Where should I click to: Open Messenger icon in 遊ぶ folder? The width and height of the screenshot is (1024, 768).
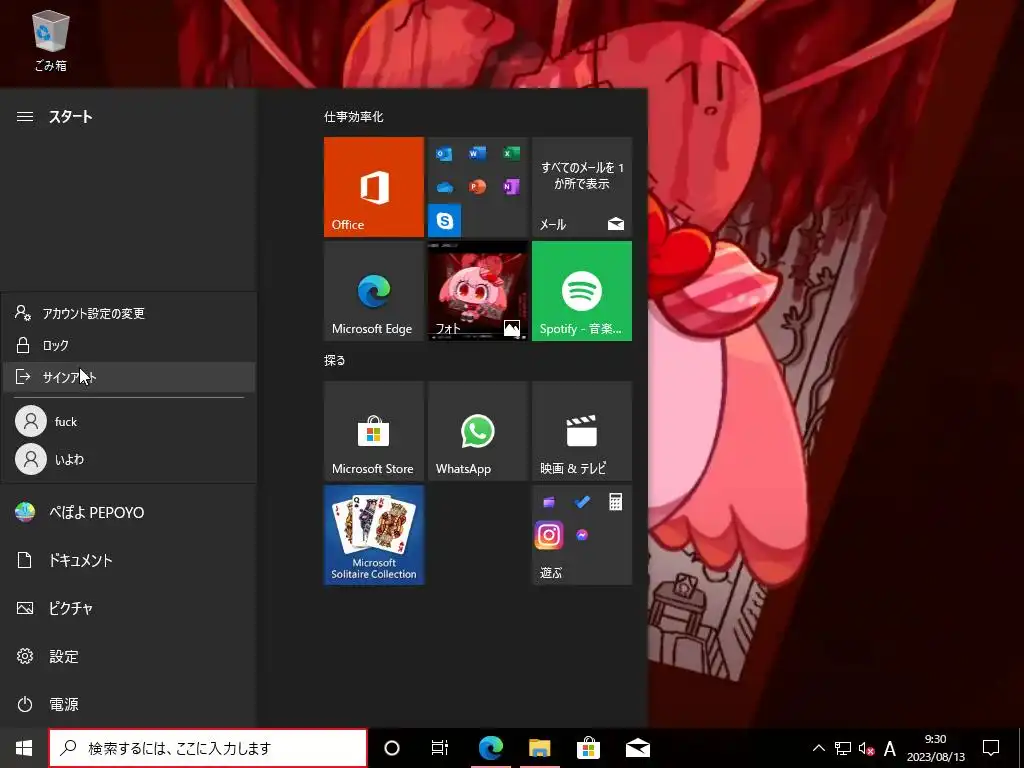582,535
